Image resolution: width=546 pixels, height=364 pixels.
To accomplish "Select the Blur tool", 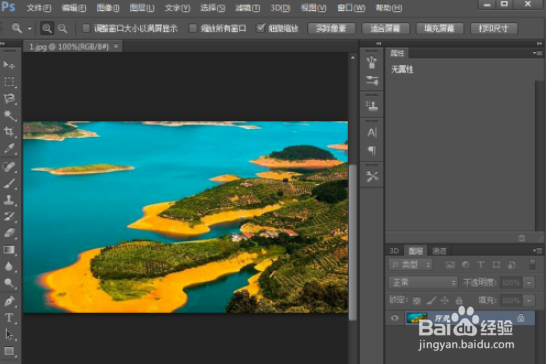I will click(9, 266).
